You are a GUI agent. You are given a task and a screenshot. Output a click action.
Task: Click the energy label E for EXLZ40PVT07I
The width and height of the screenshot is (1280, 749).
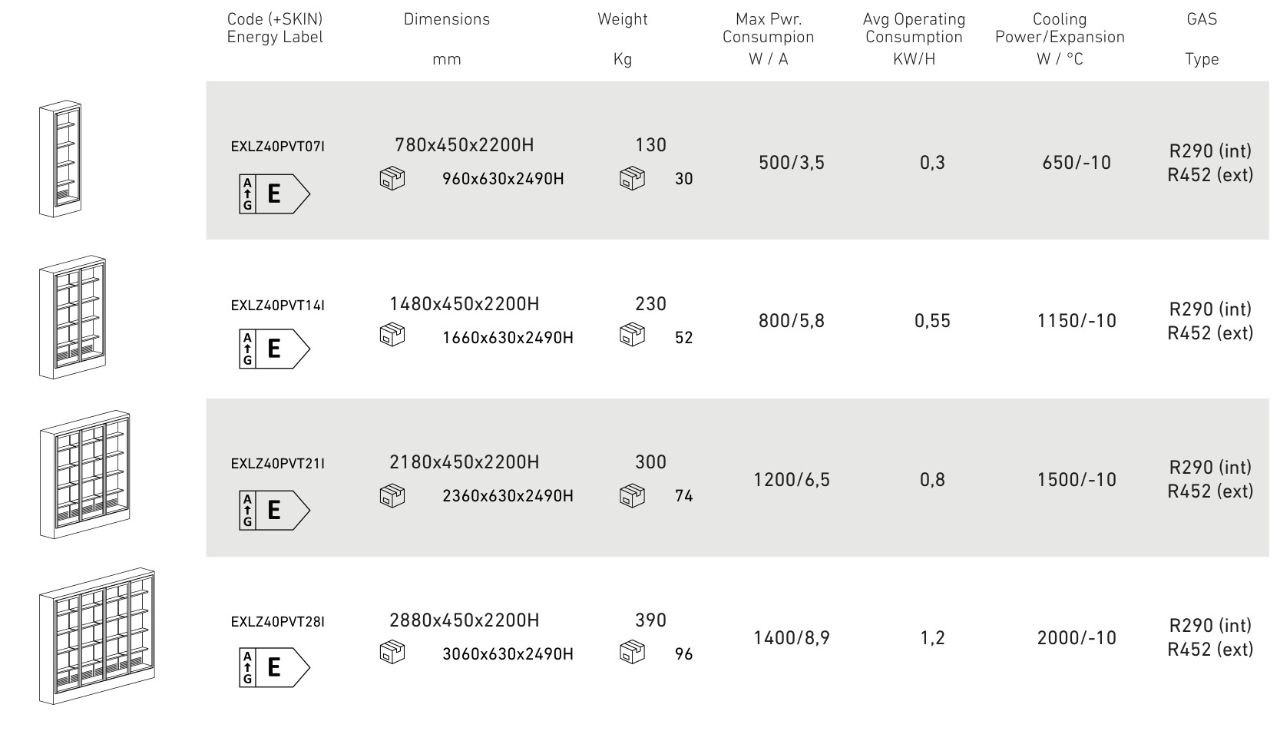(274, 194)
